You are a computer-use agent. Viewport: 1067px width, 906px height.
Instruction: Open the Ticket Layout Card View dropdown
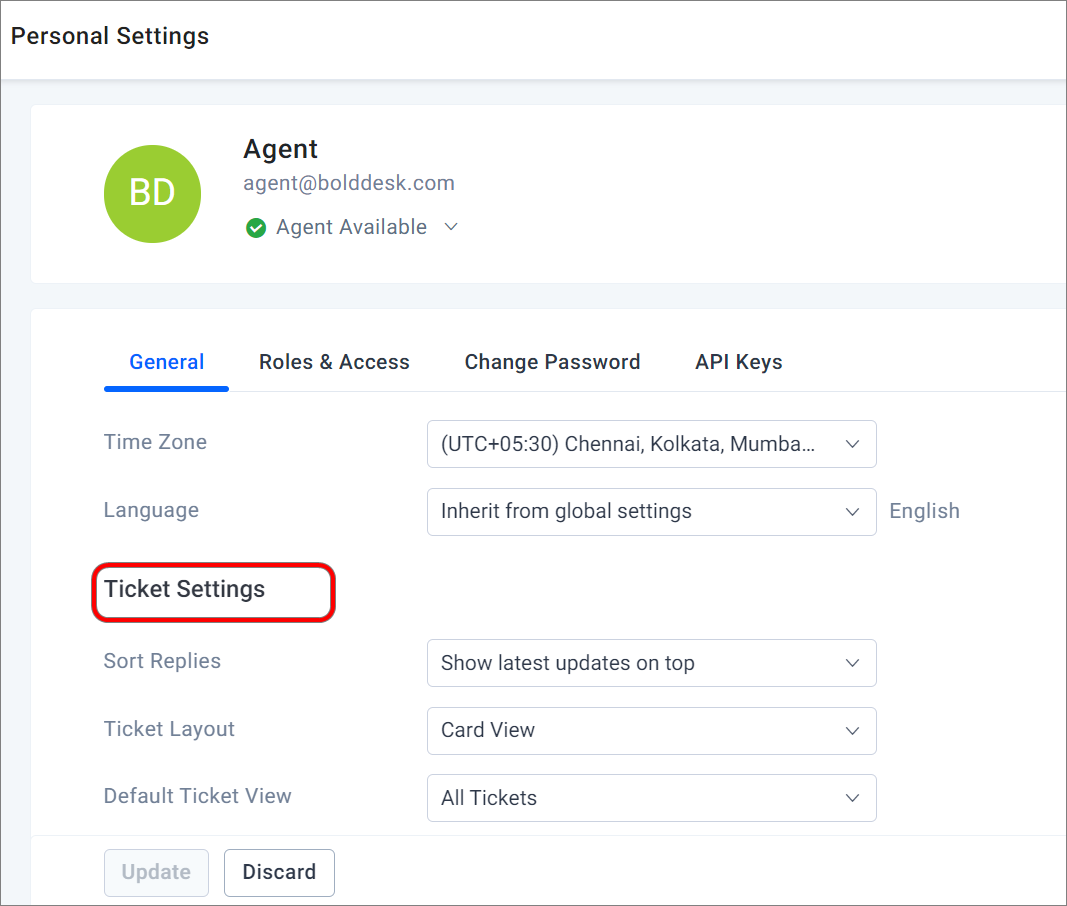[x=651, y=731]
